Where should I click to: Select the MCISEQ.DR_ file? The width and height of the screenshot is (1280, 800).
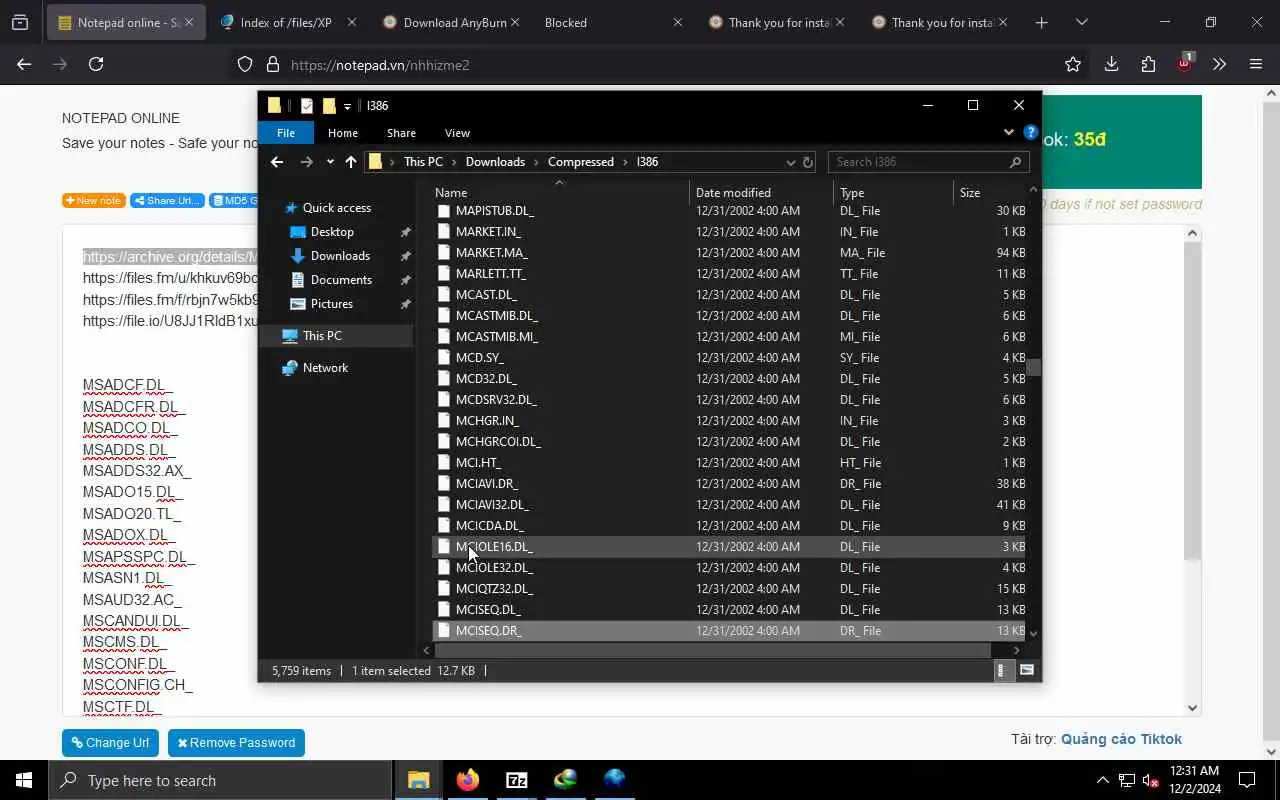click(729, 631)
